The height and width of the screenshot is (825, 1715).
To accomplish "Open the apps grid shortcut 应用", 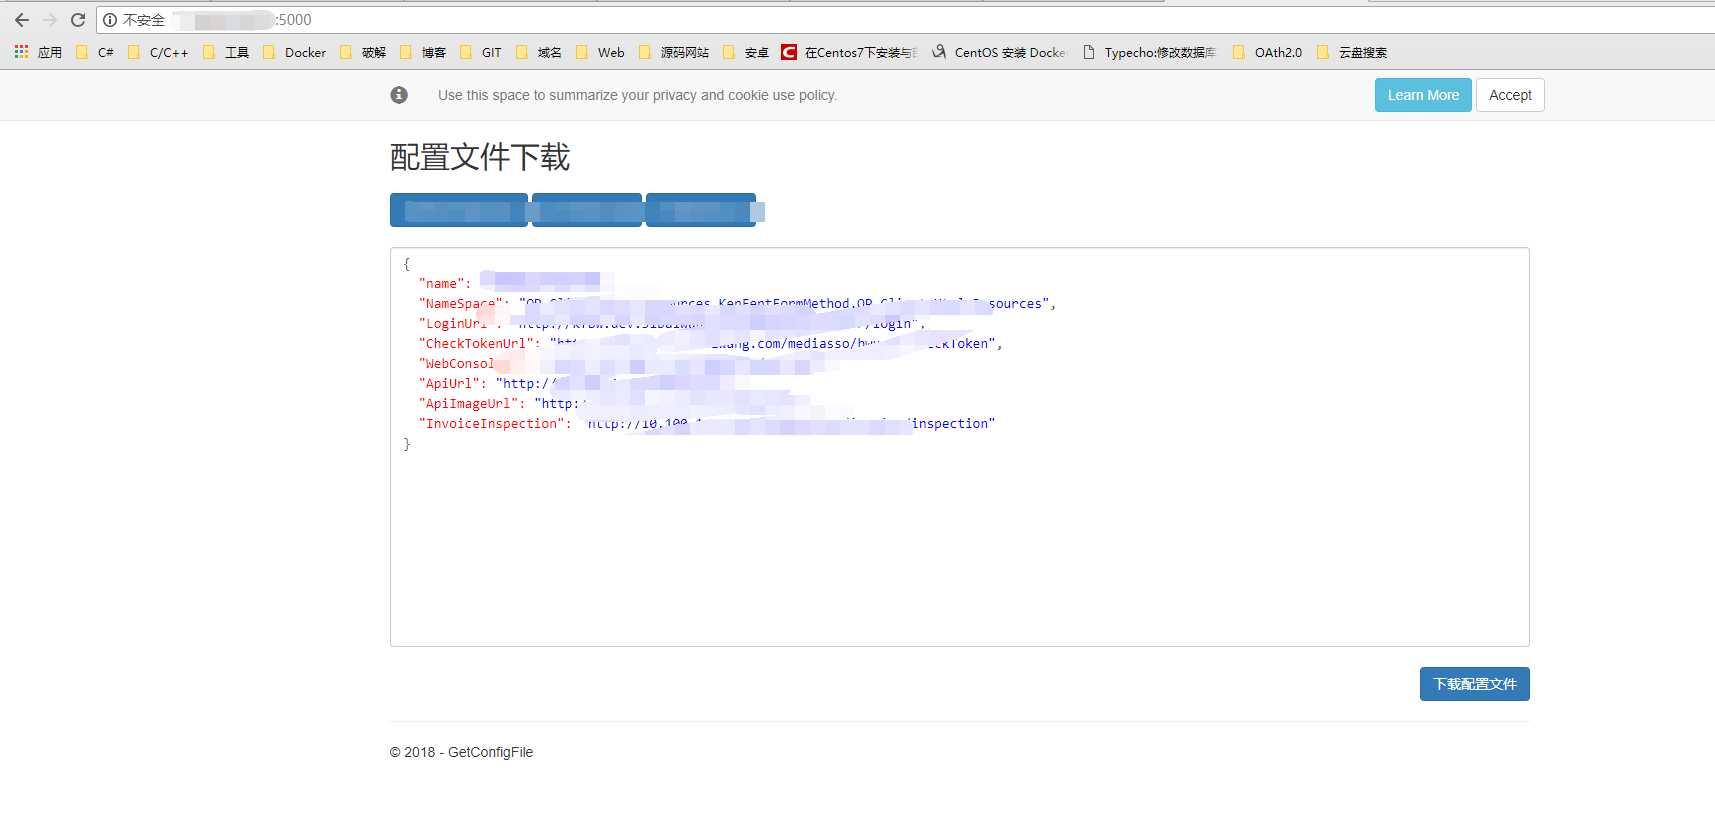I will point(38,52).
